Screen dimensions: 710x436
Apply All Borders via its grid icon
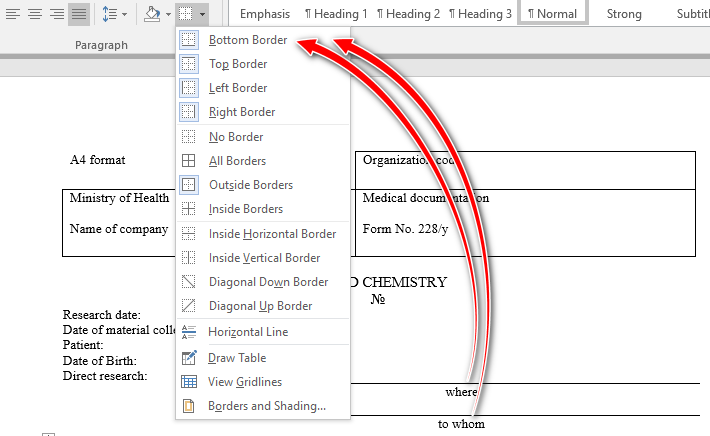189,161
